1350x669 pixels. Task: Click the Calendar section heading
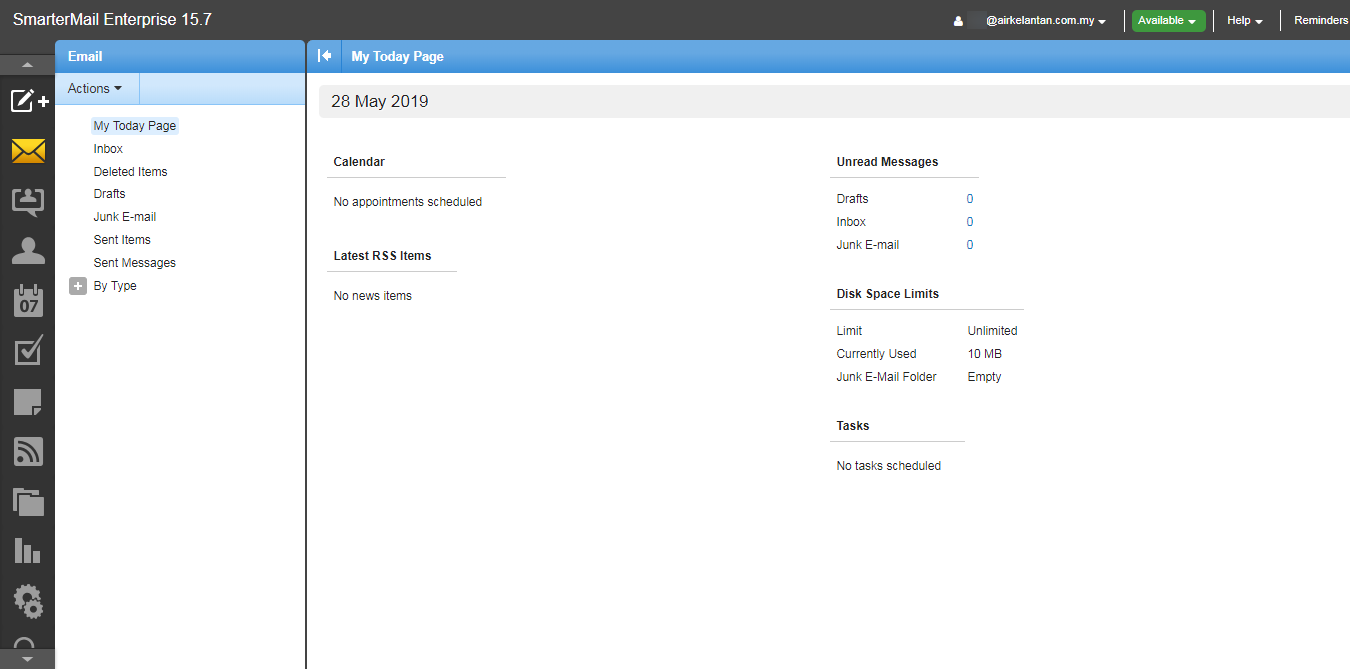(x=359, y=162)
